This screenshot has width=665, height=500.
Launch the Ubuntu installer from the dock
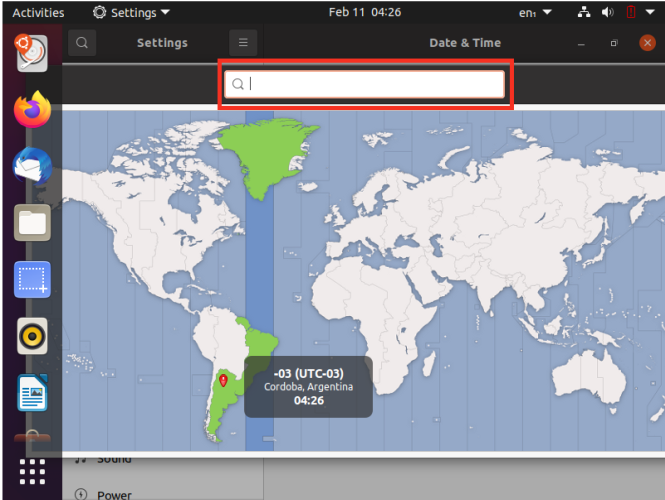32,53
